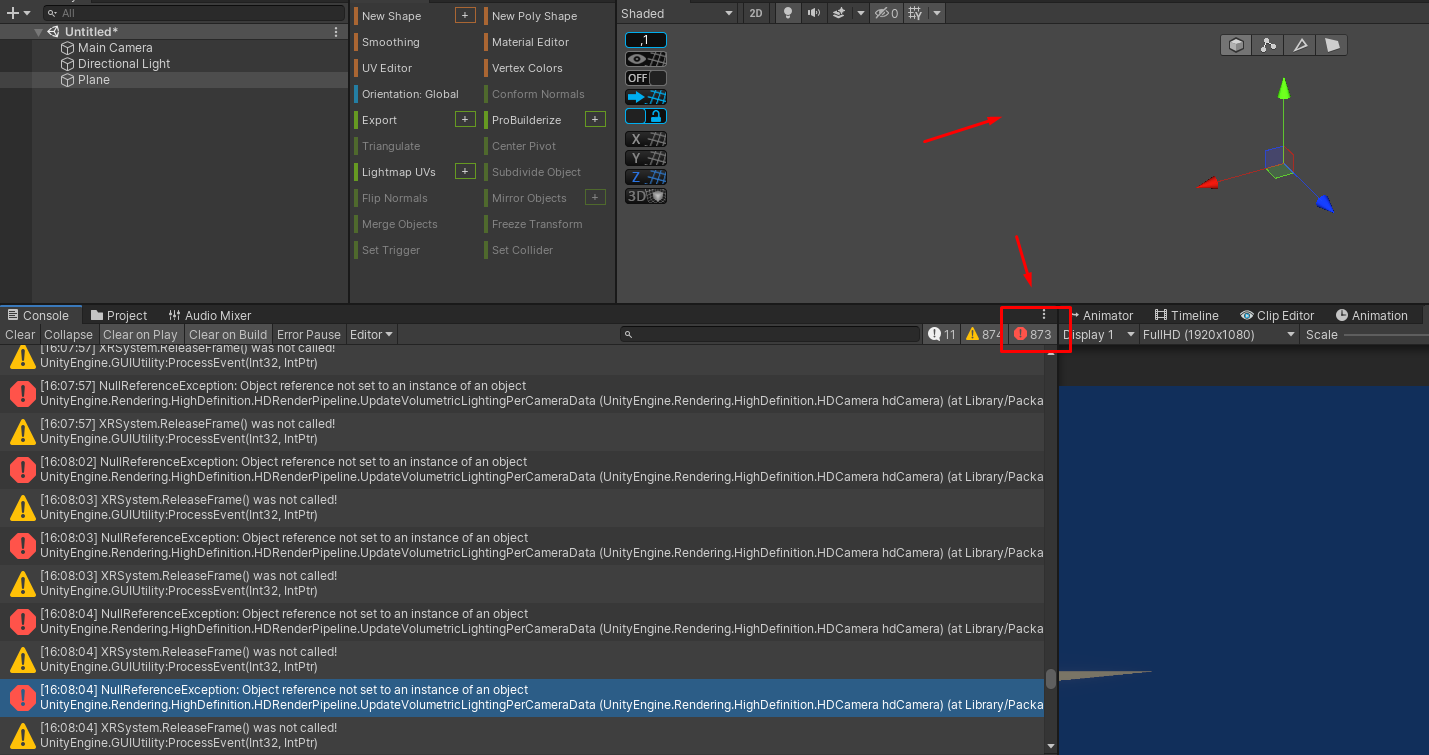Screen dimensions: 1429x755
Task: Click the green Y axis gizmo cone
Action: (x=1284, y=89)
